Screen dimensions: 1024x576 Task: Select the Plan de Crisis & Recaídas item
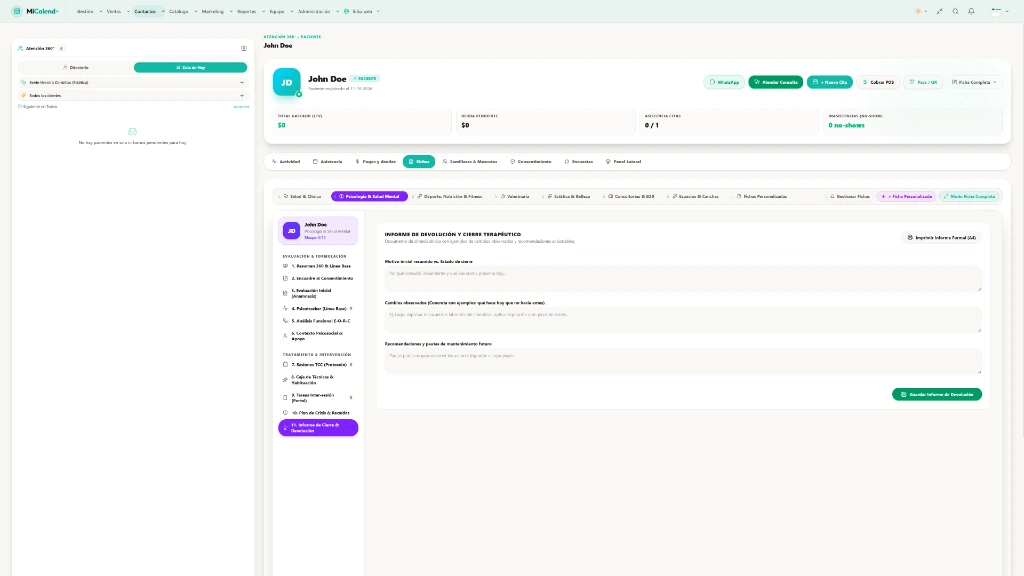coord(318,413)
